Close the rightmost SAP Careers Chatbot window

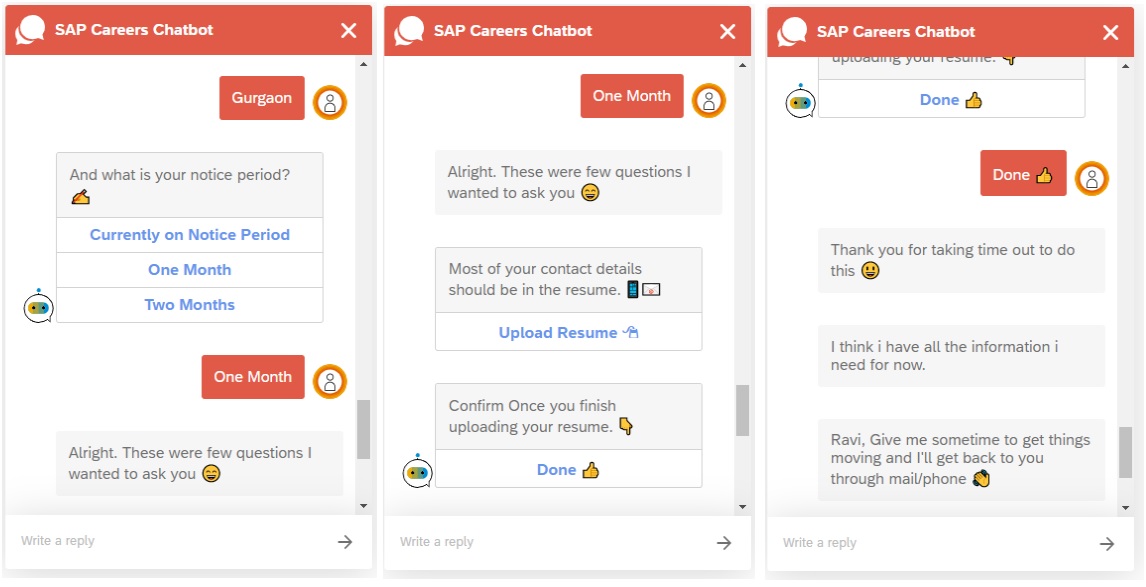click(1110, 32)
